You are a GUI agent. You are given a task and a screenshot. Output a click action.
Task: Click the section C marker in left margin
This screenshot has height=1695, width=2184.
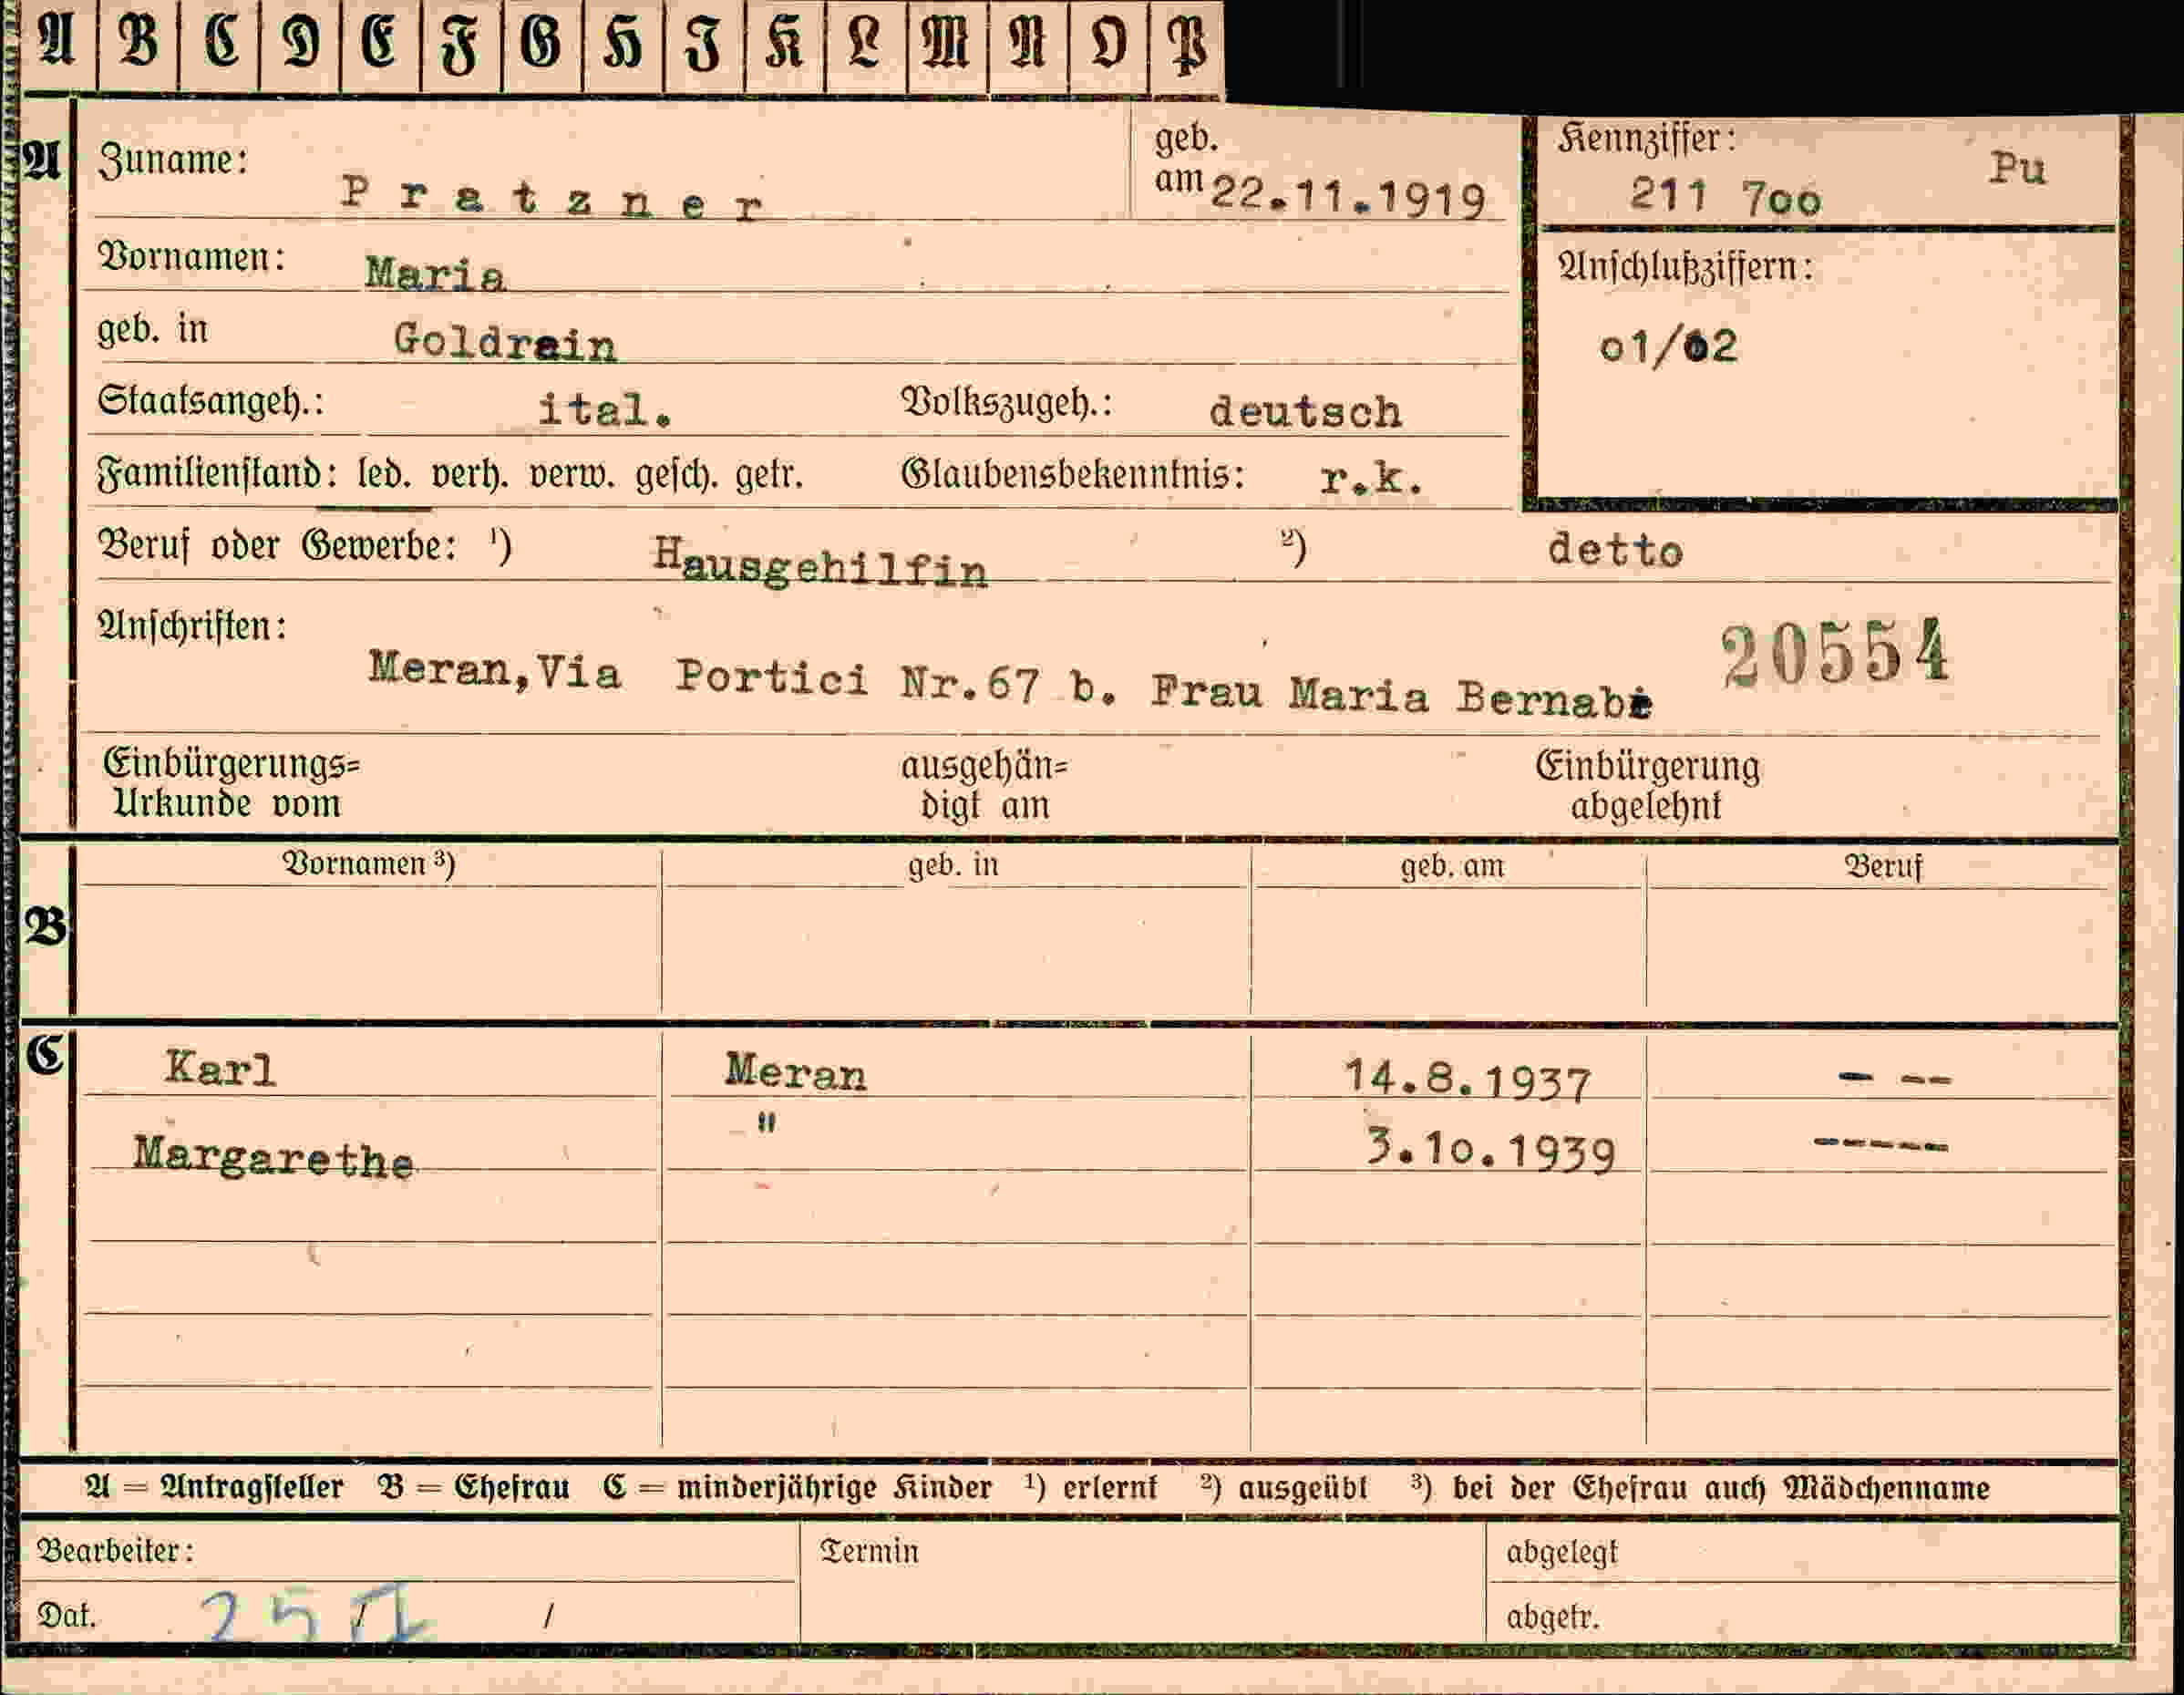coord(45,1054)
